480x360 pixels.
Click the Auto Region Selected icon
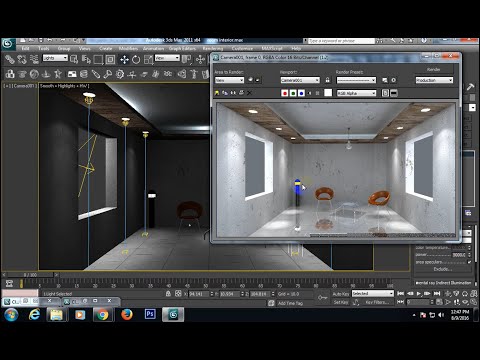pyautogui.click(x=258, y=80)
